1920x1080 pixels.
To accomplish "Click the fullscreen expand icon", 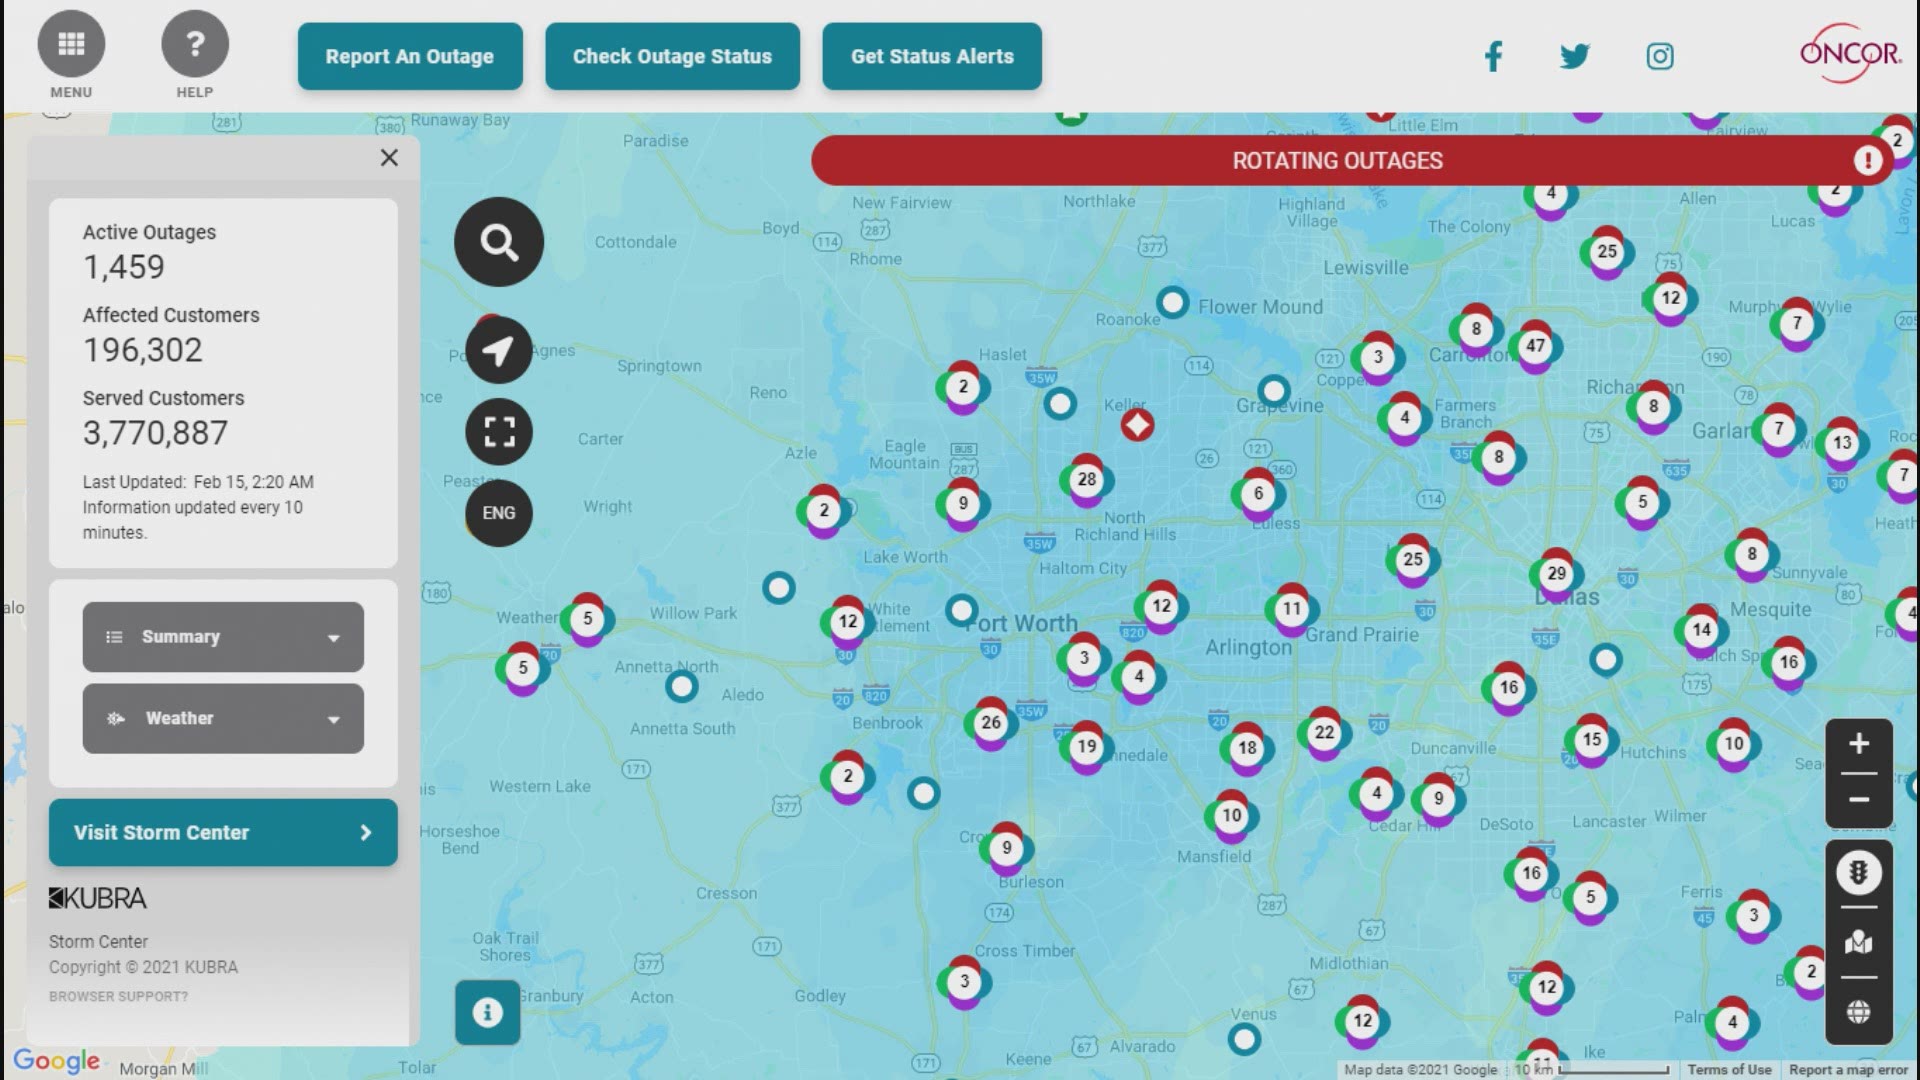I will [498, 431].
